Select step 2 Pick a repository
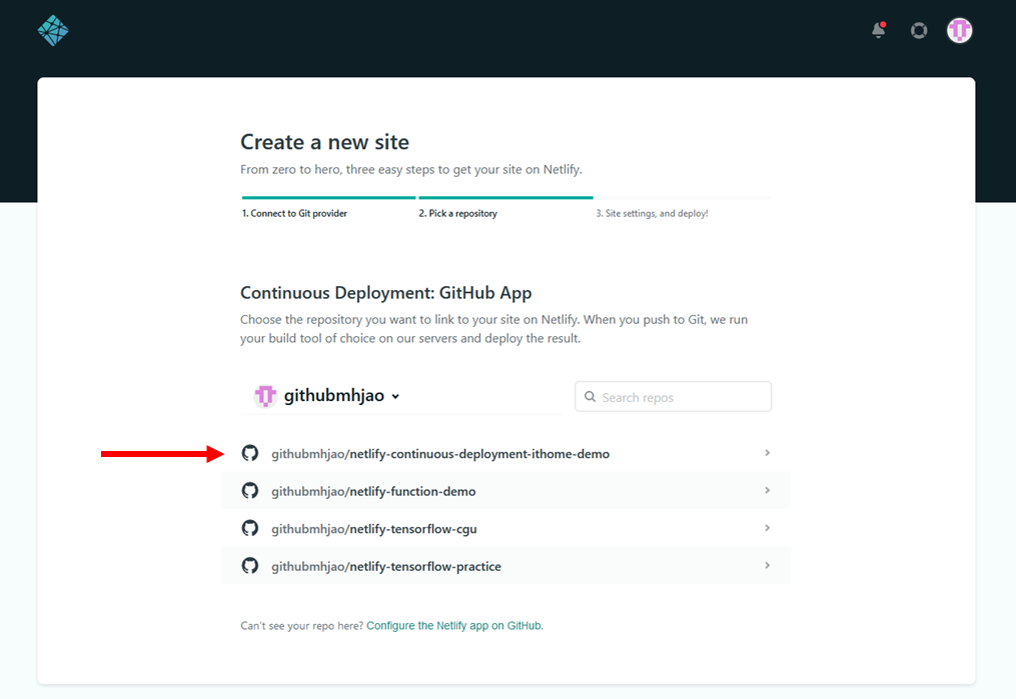The width and height of the screenshot is (1016, 699). [458, 213]
